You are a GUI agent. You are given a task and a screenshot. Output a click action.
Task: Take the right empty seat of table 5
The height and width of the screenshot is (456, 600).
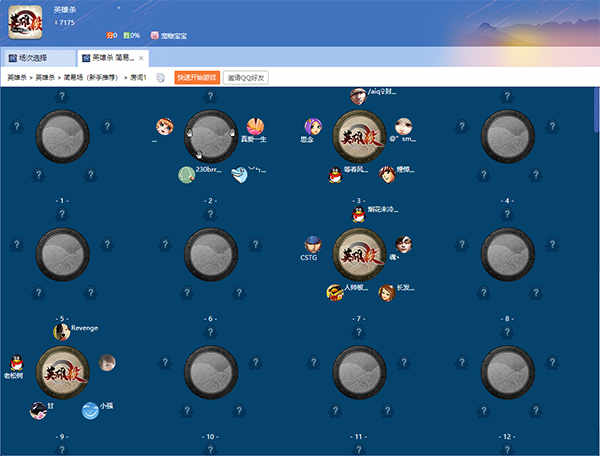pyautogui.click(x=107, y=244)
